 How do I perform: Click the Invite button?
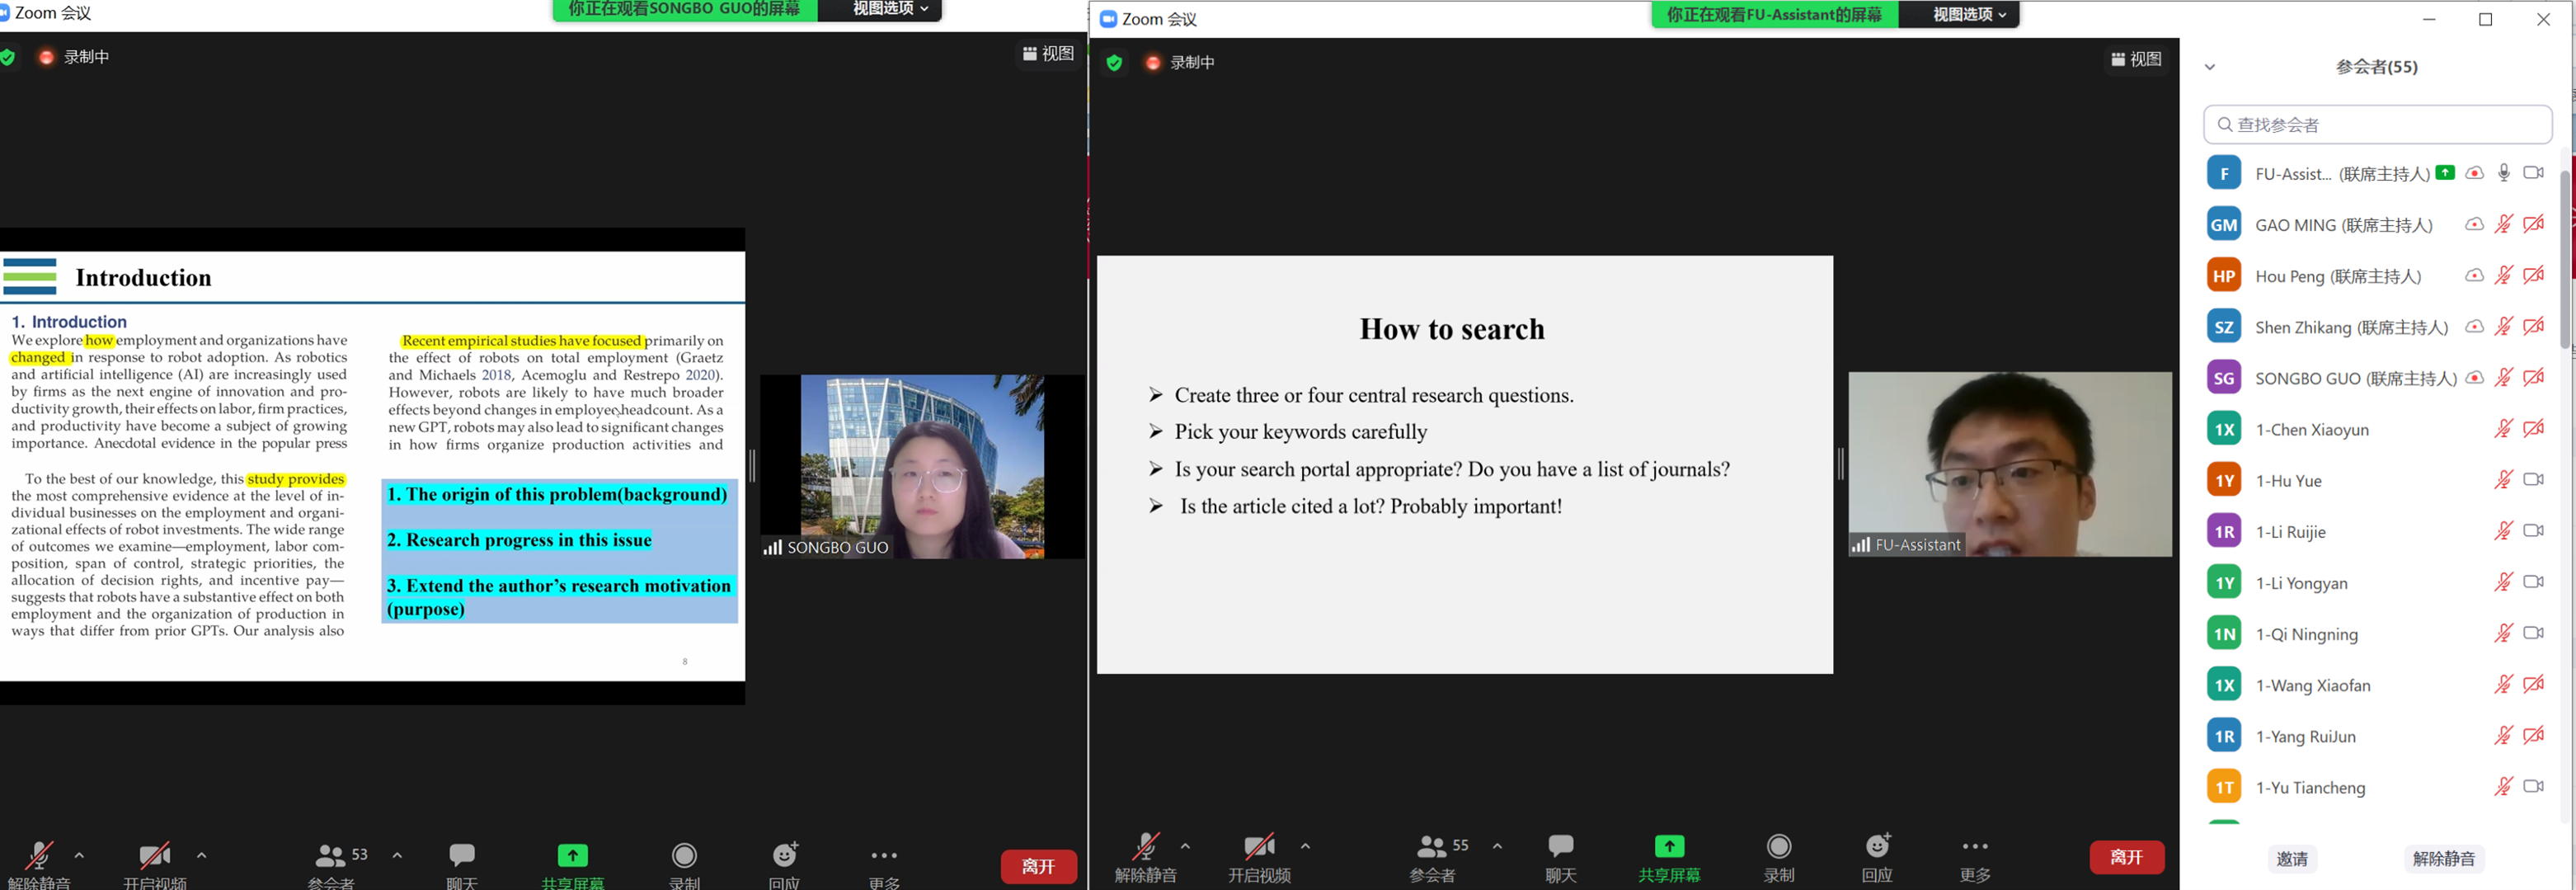tap(2292, 858)
